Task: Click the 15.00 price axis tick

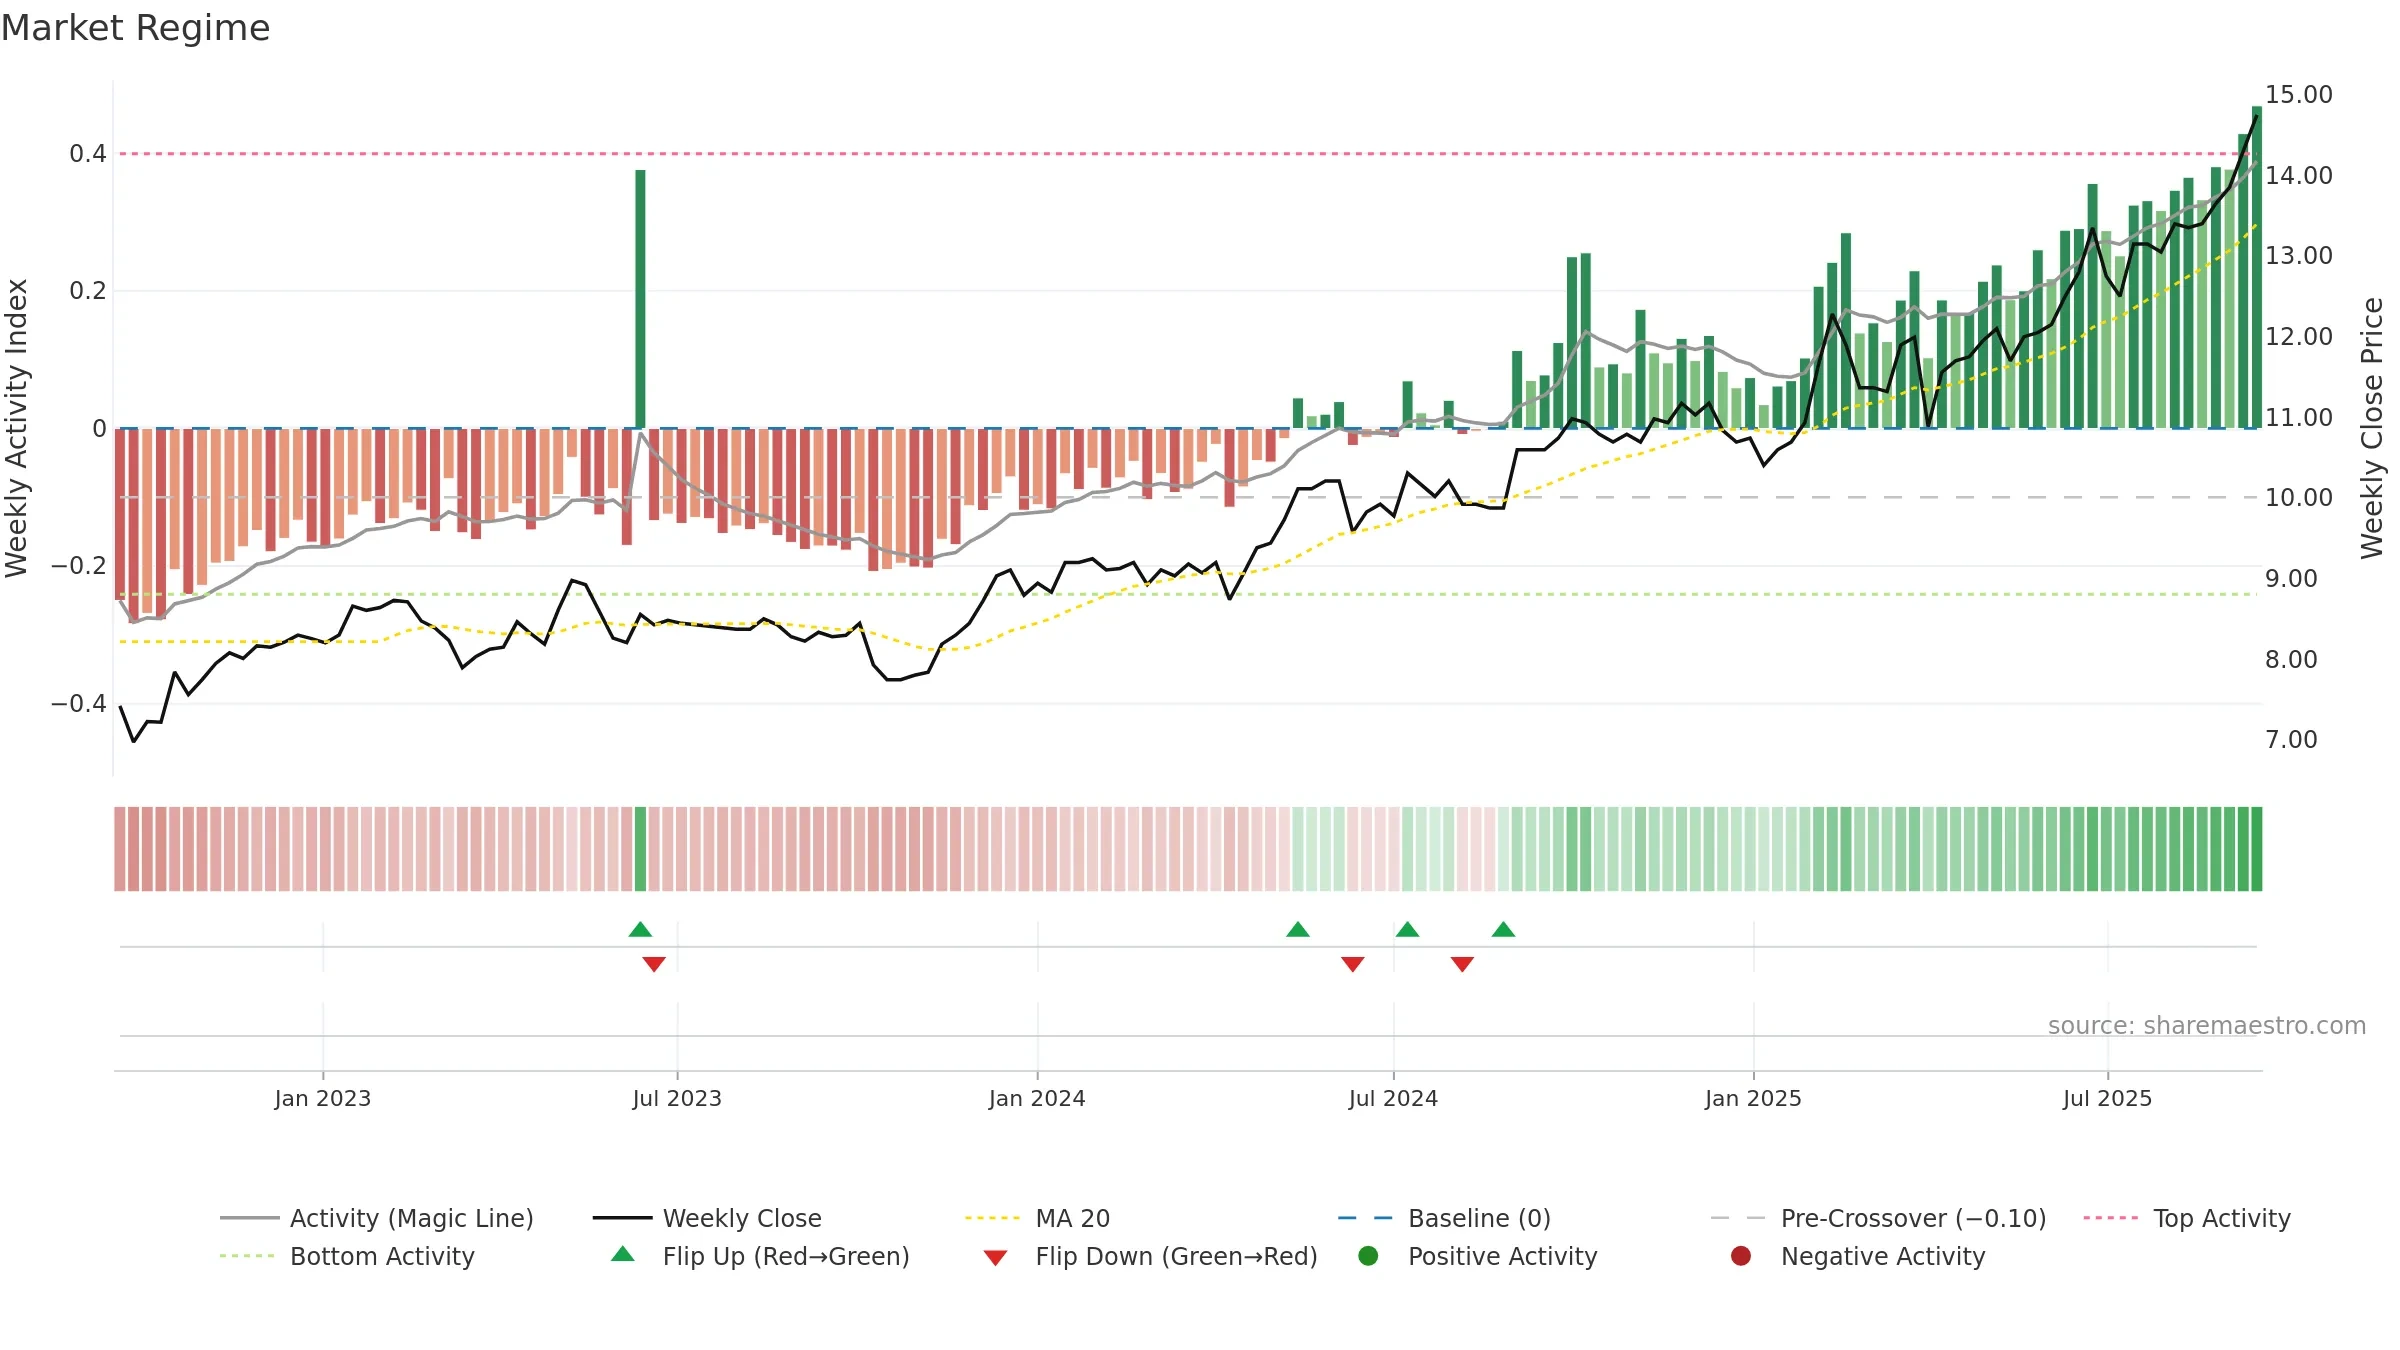Action: 2298,95
